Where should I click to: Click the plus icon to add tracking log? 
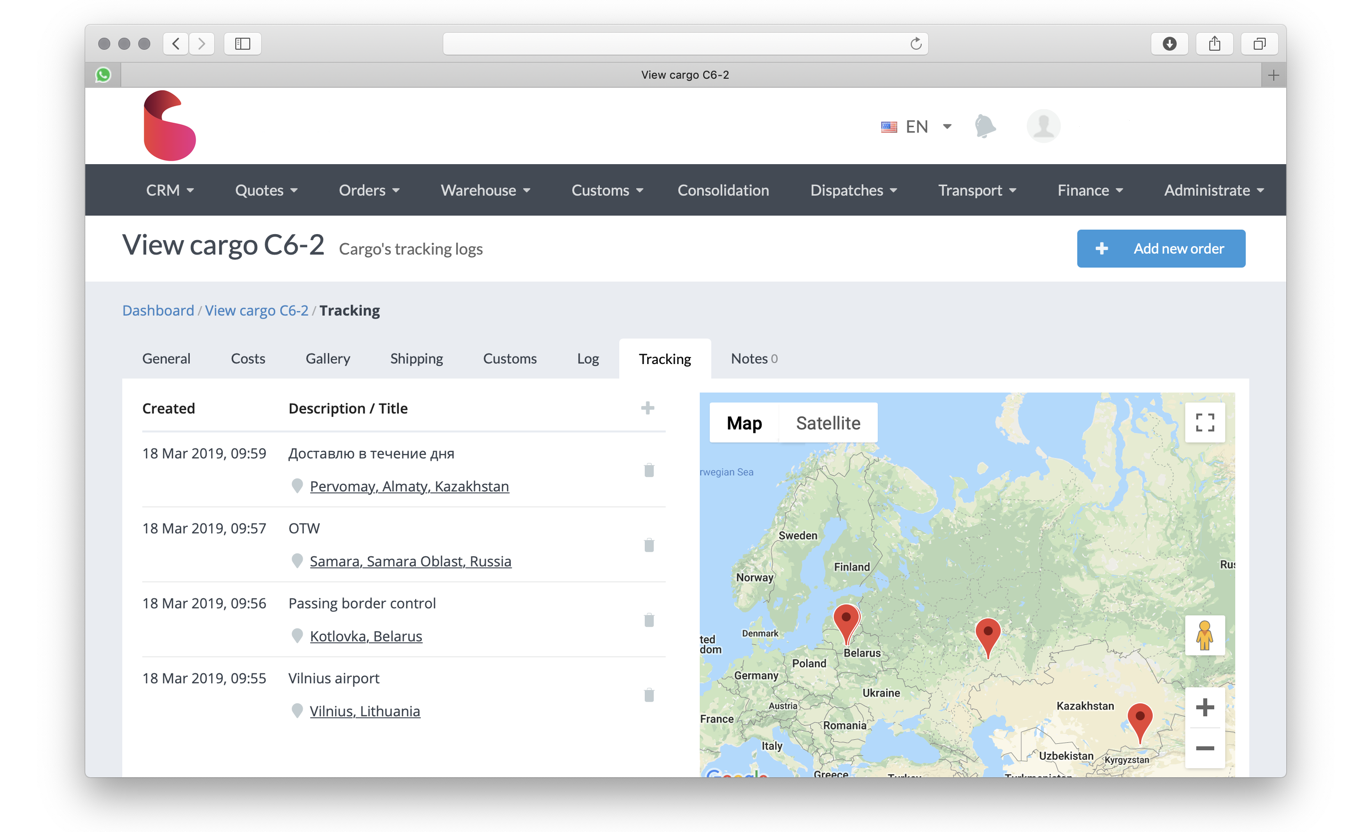pos(648,408)
